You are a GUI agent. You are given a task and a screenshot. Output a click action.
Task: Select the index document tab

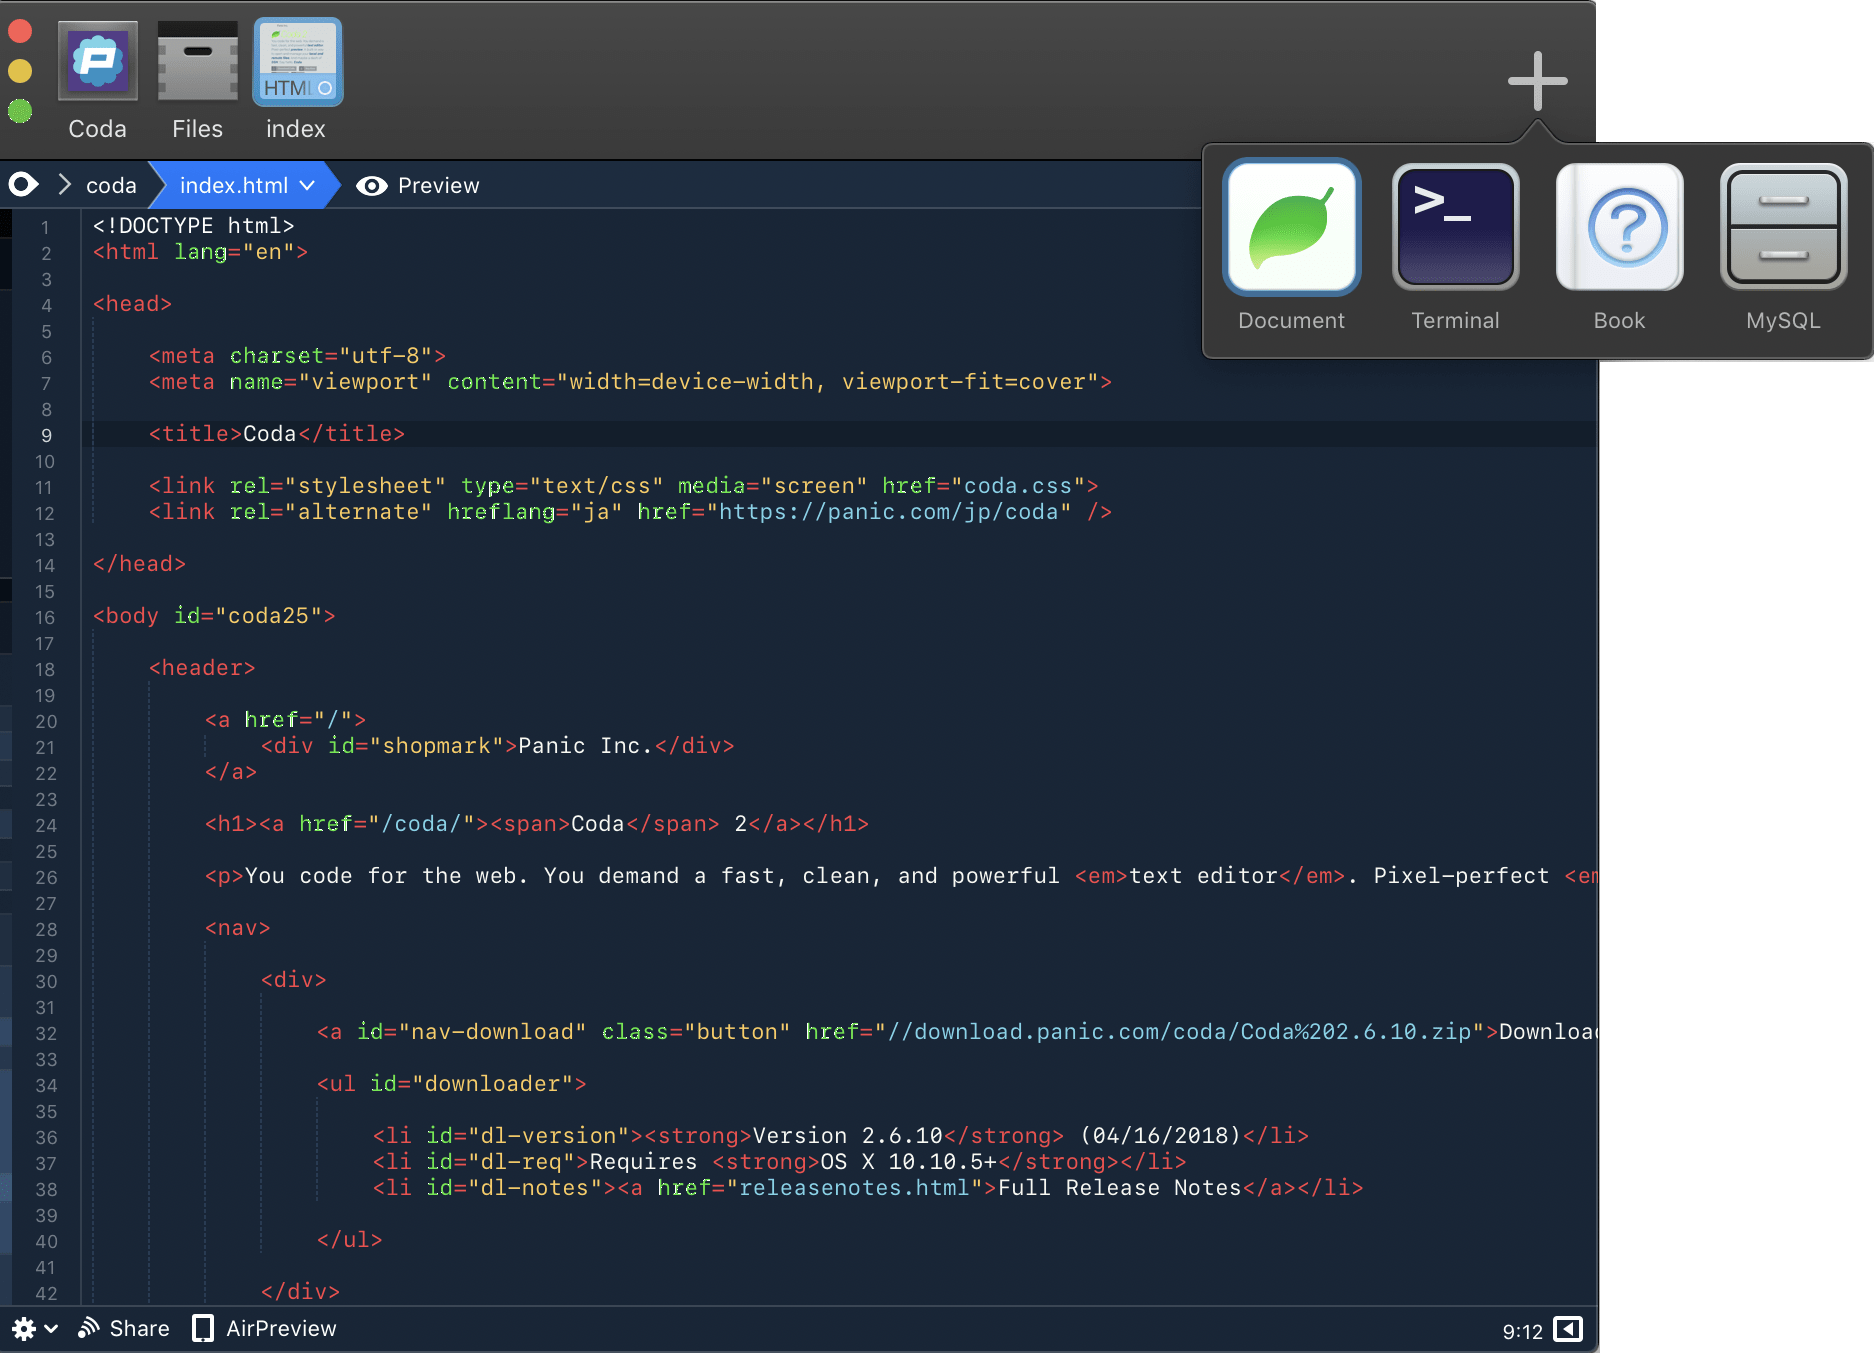point(297,81)
